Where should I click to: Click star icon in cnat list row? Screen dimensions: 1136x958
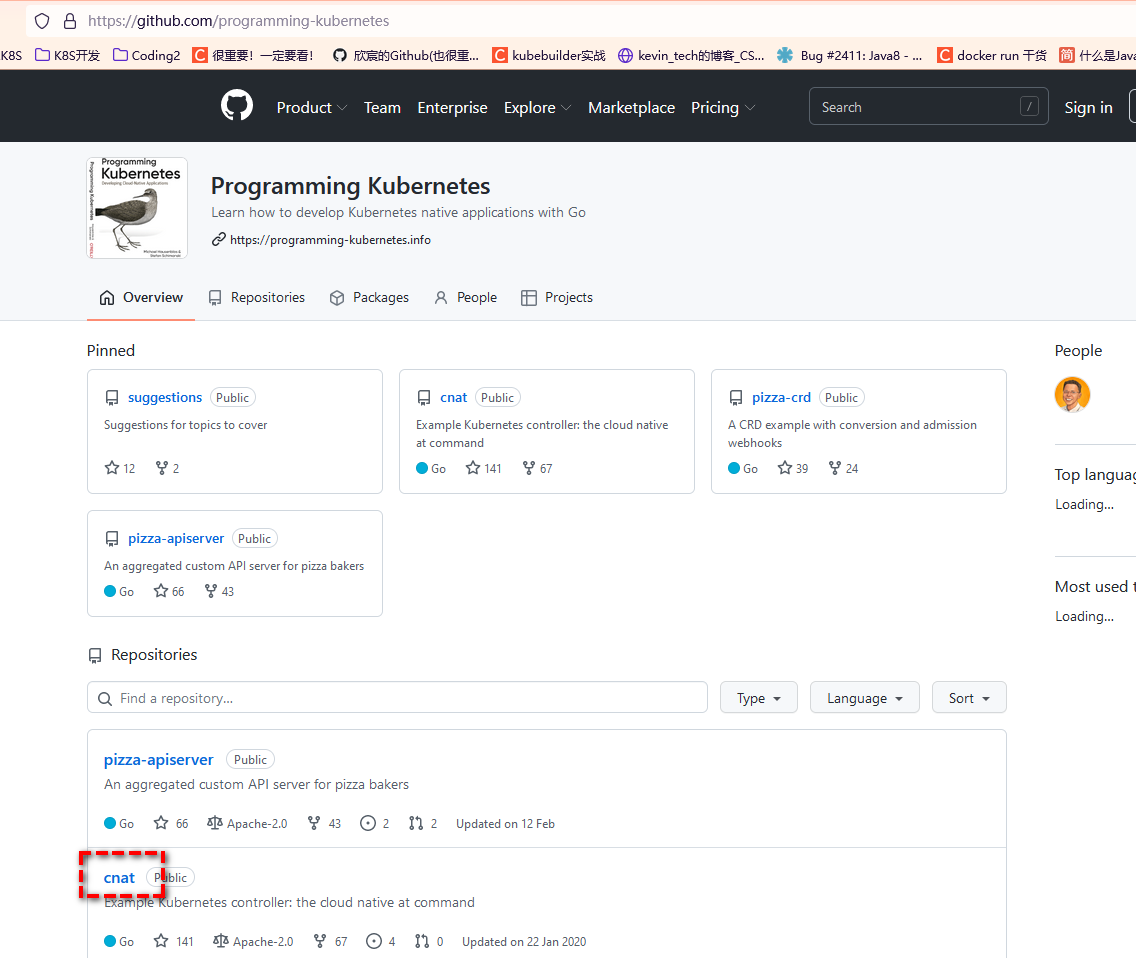pyautogui.click(x=161, y=941)
